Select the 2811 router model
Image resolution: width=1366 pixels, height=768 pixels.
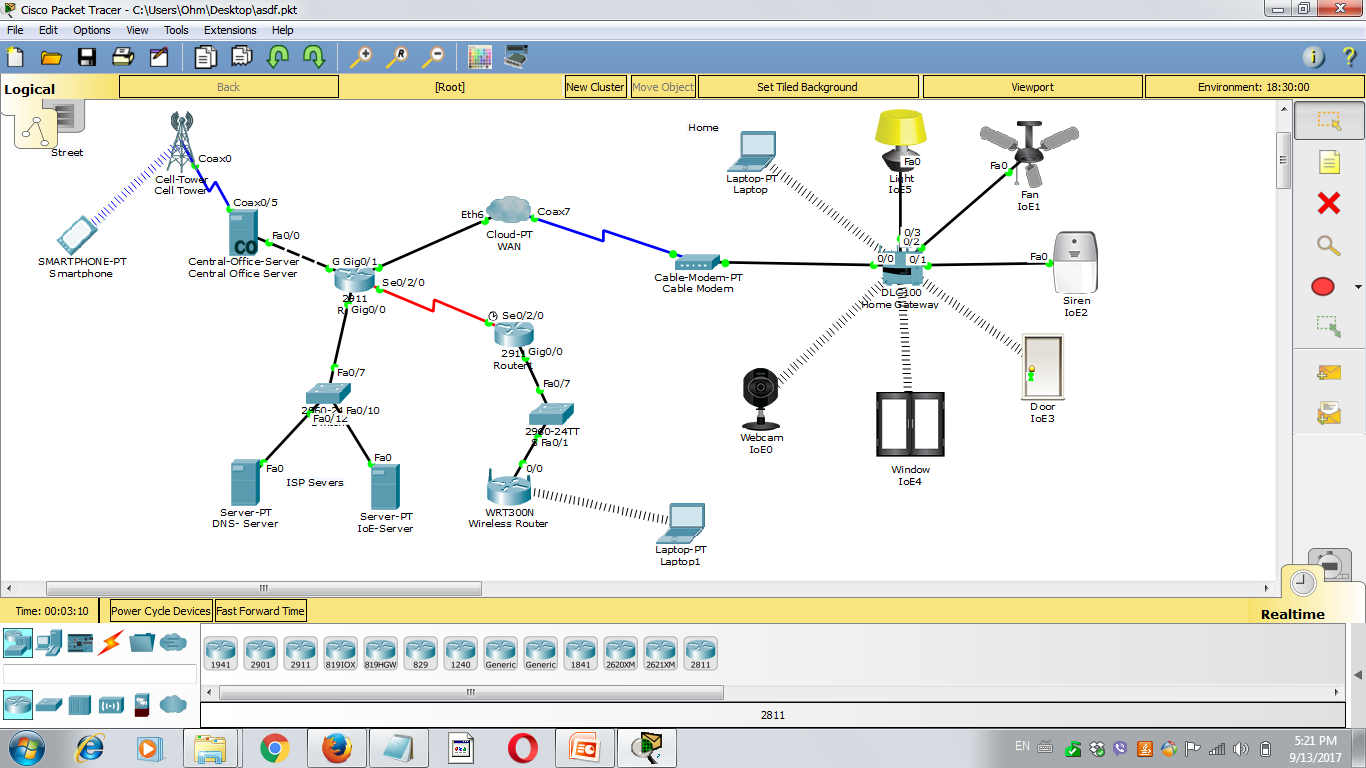(700, 652)
